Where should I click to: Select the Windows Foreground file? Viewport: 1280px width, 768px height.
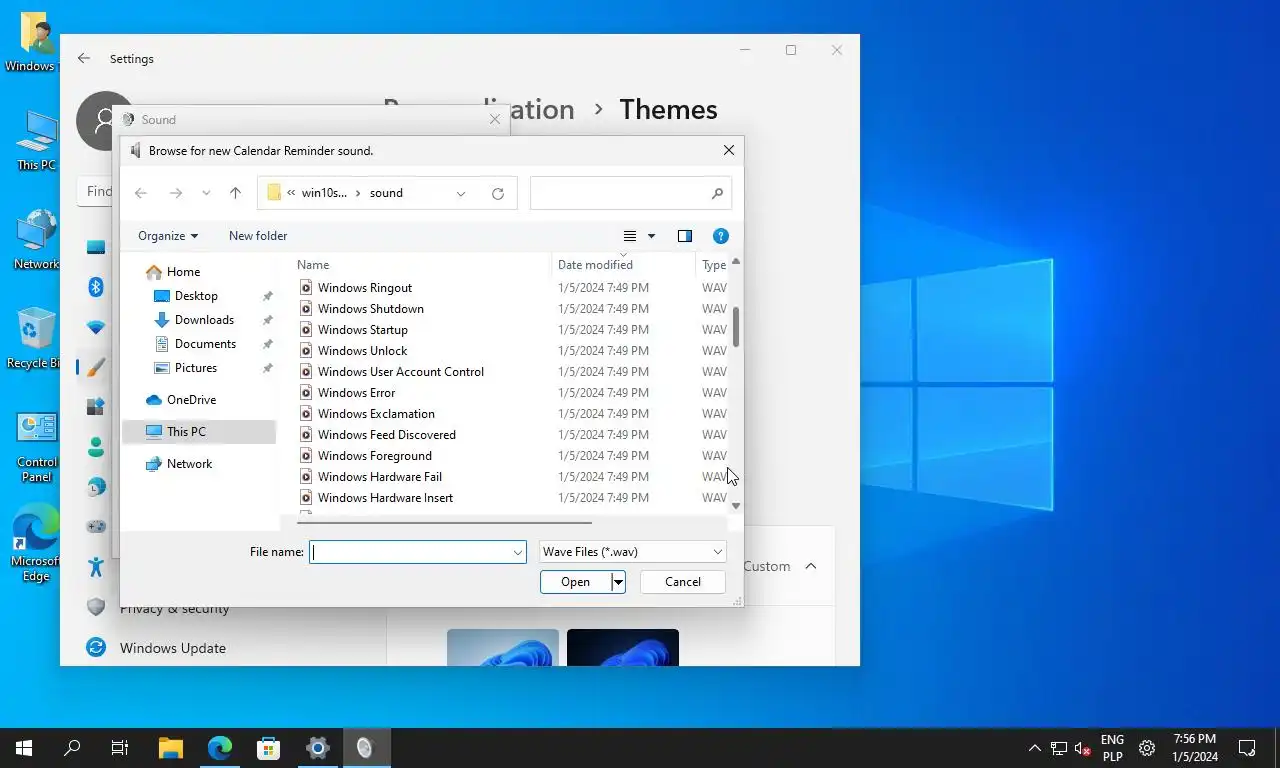(374, 456)
